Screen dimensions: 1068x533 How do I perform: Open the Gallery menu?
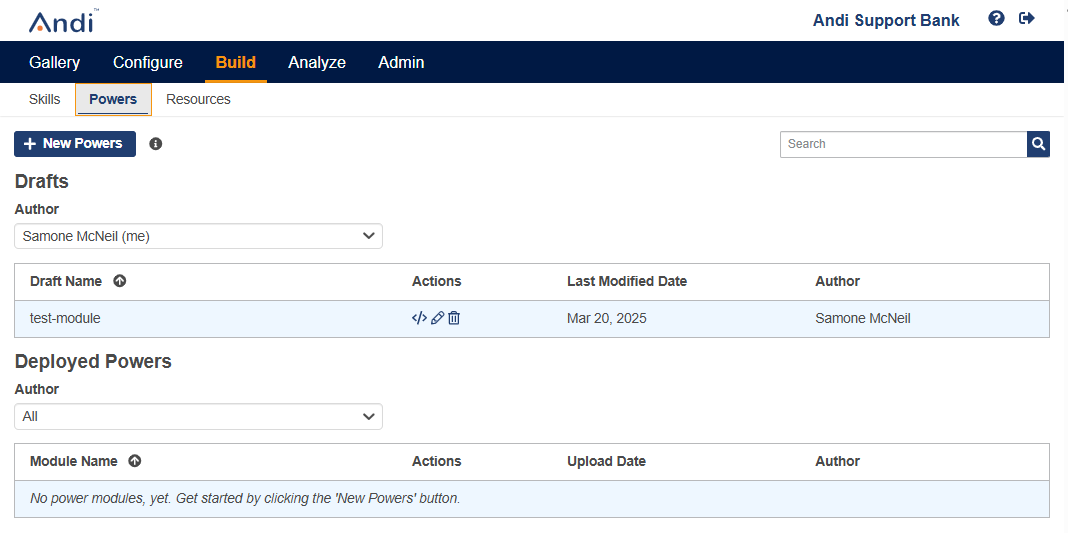tap(54, 63)
